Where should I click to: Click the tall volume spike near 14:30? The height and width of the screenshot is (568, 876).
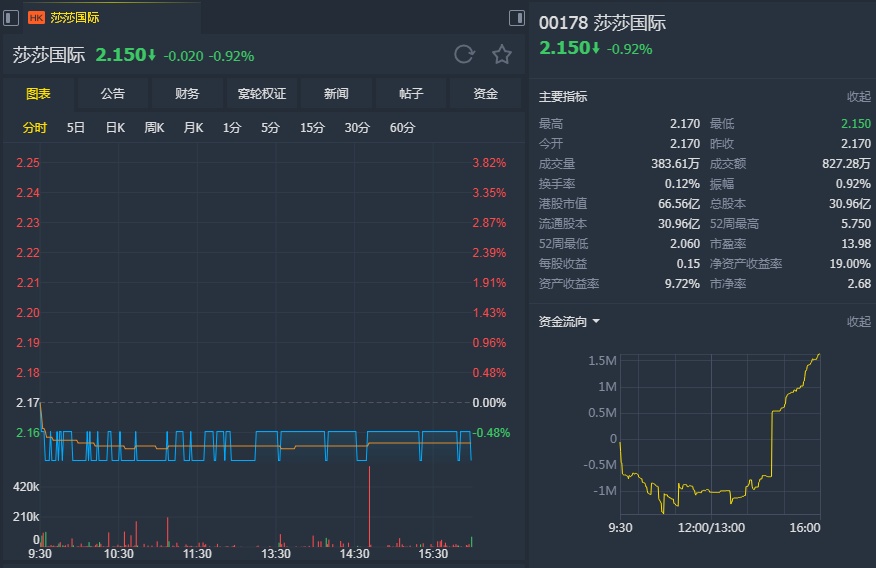(x=369, y=506)
